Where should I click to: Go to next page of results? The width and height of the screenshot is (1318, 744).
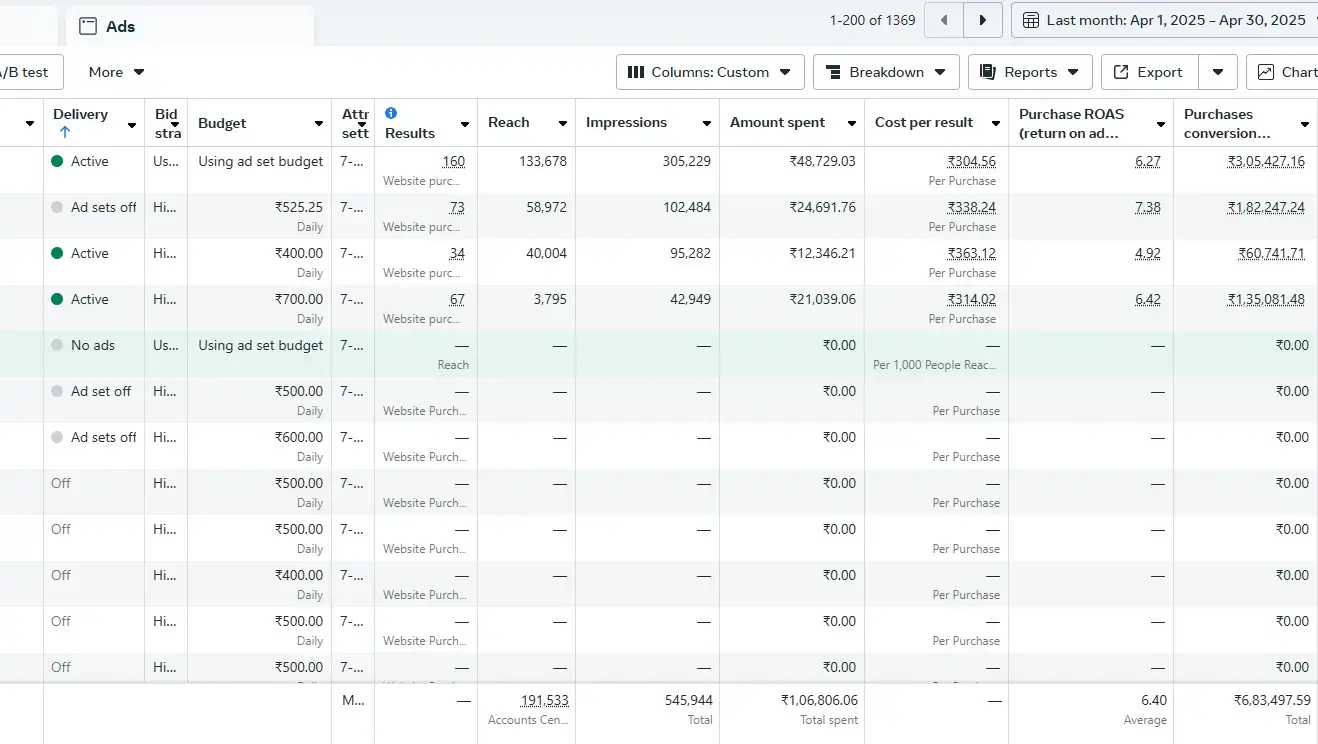tap(982, 20)
